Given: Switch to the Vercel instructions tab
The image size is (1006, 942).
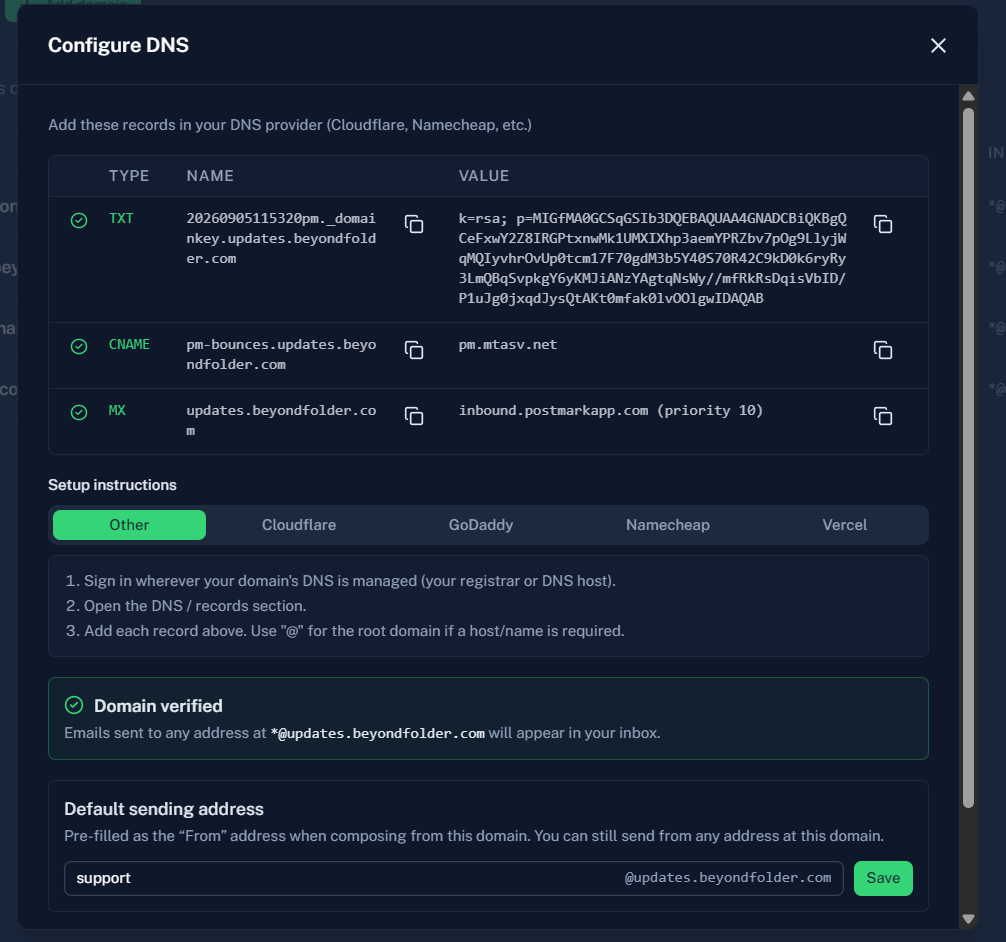Looking at the screenshot, I should (x=844, y=525).
